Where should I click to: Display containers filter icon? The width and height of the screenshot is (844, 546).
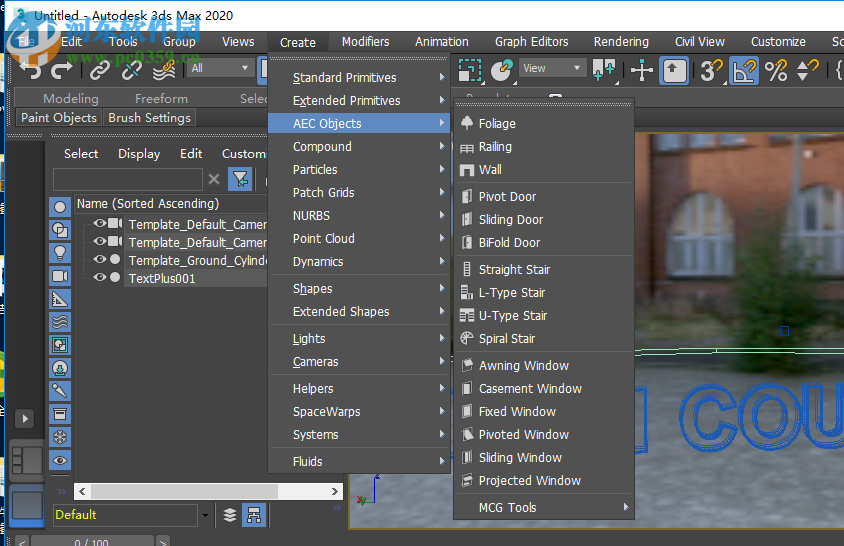60,414
